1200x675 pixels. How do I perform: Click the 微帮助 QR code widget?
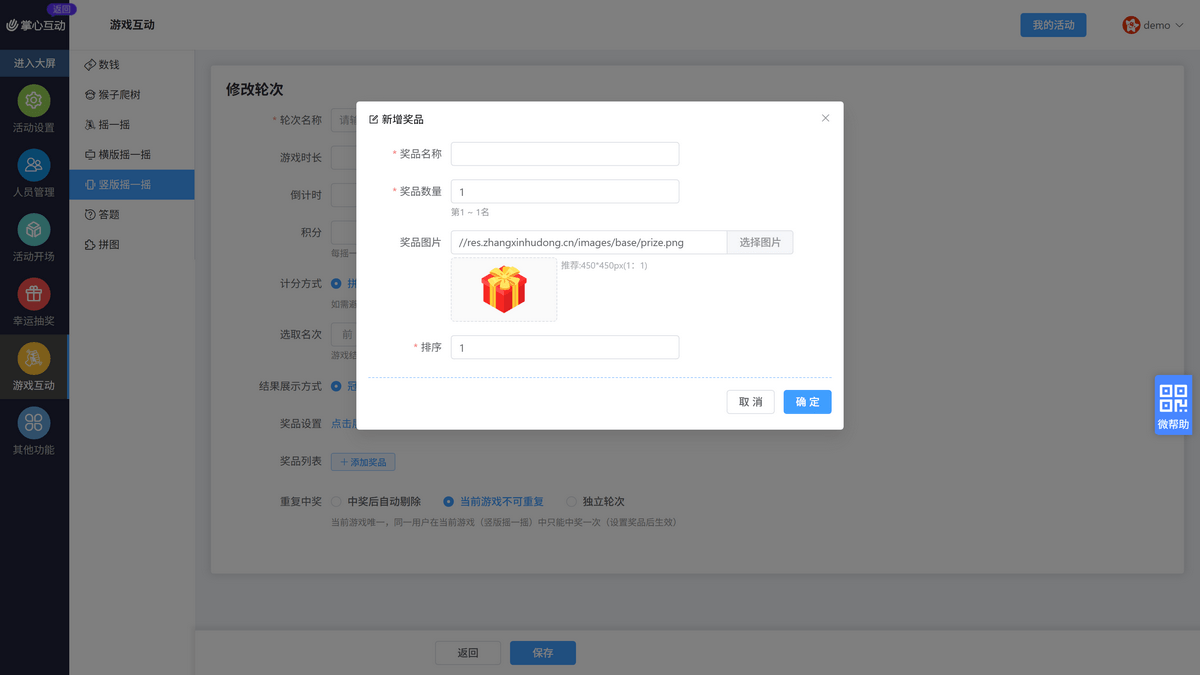1173,405
